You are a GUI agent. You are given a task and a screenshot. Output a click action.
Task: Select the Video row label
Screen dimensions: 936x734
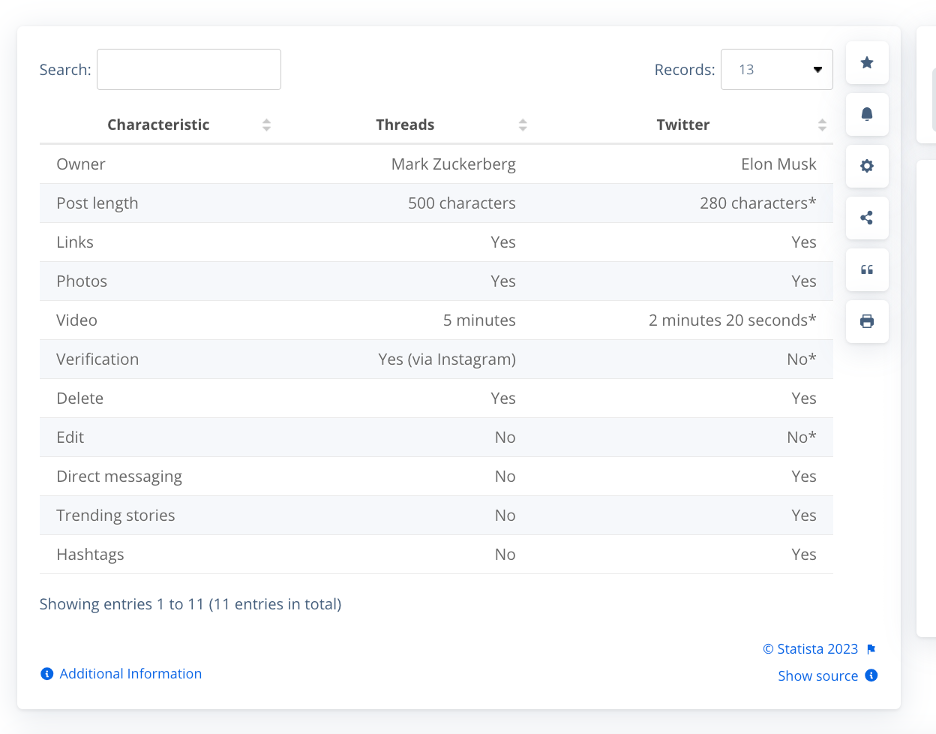pos(76,320)
